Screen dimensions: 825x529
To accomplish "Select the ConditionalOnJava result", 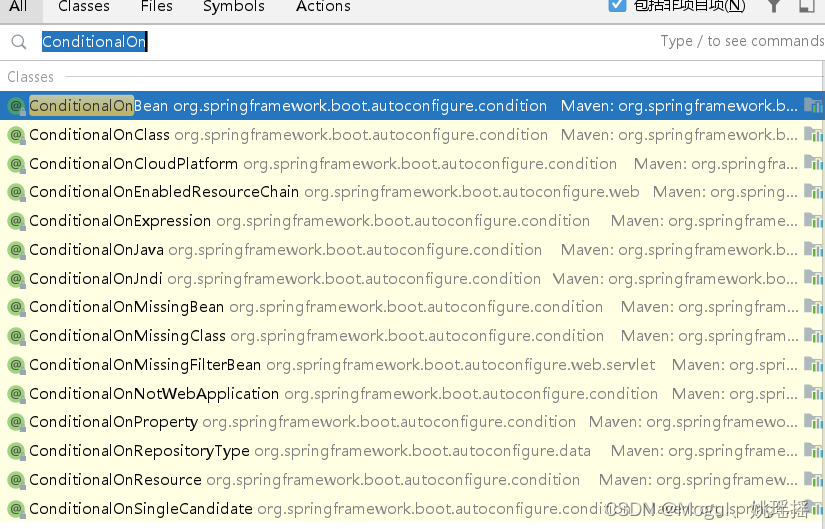I will [412, 249].
